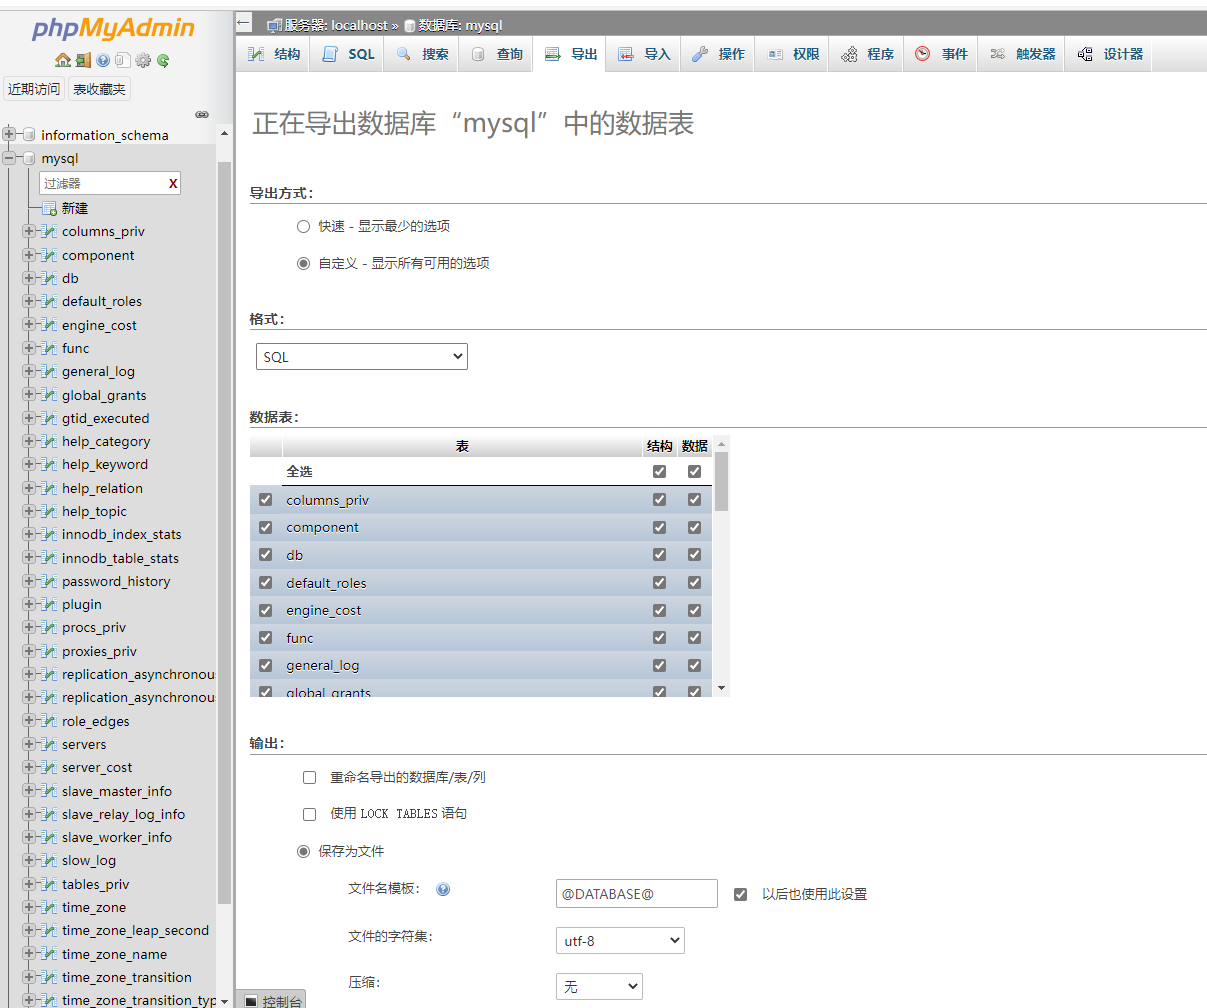Image resolution: width=1207 pixels, height=1008 pixels.
Task: Expand the default_roles table node
Action: pos(29,301)
